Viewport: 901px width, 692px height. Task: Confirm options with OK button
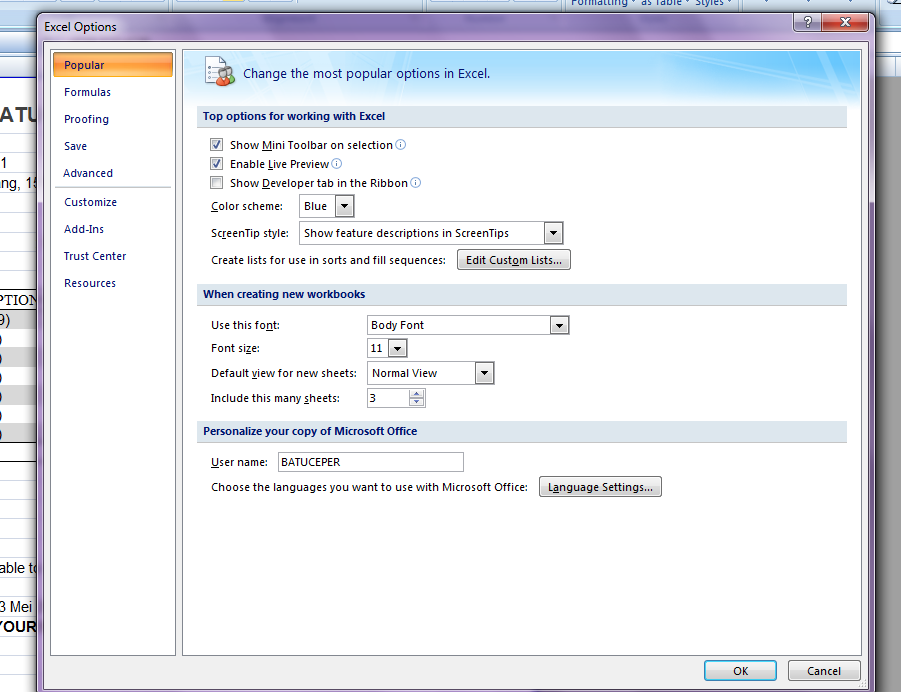coord(740,671)
